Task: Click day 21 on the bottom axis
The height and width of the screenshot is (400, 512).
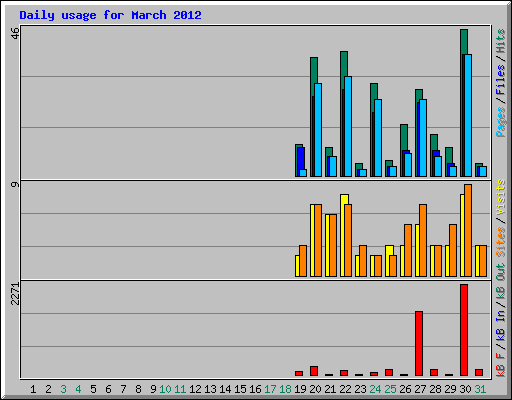Action: pos(330,389)
